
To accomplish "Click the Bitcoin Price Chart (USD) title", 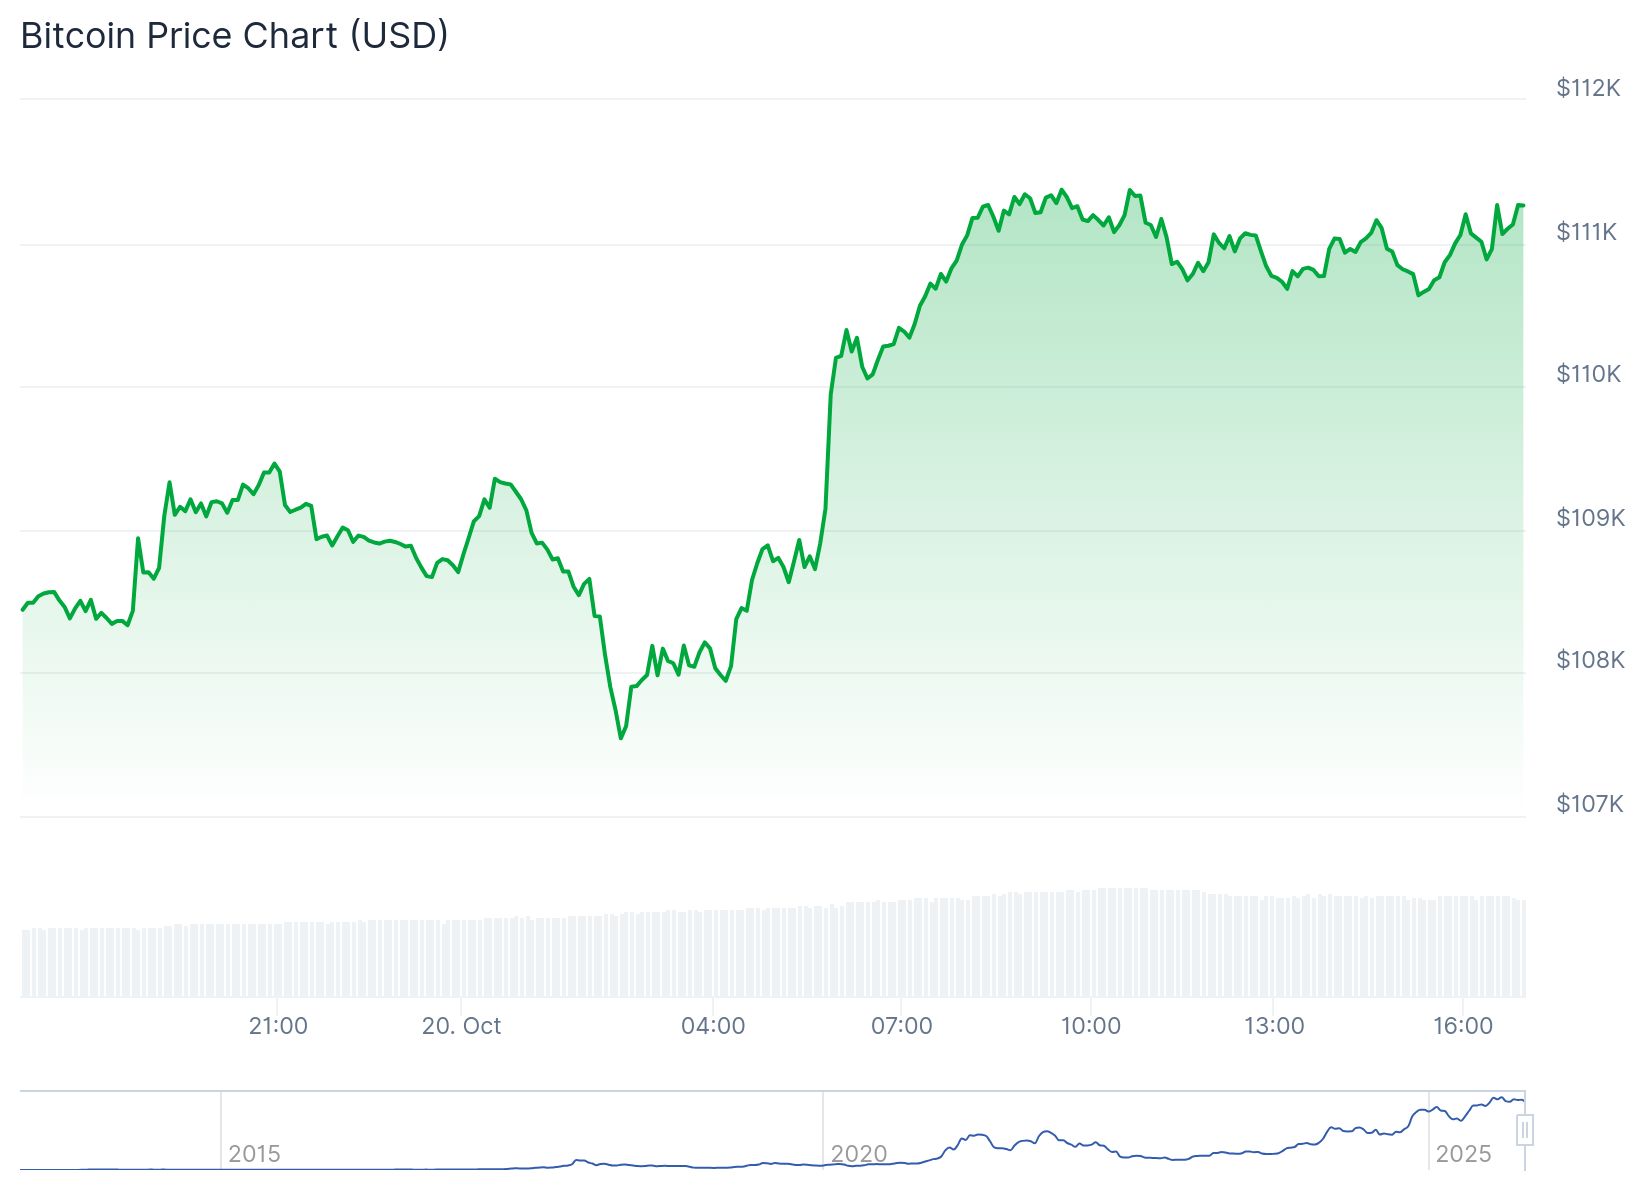I will point(235,35).
